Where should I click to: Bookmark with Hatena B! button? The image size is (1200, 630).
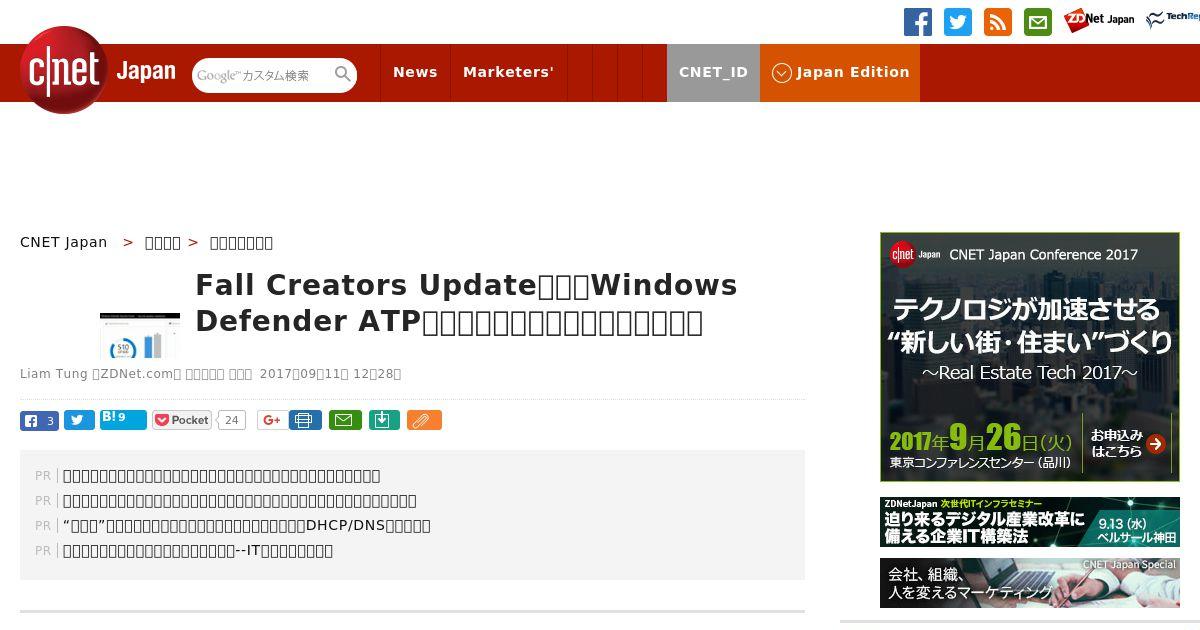(123, 420)
